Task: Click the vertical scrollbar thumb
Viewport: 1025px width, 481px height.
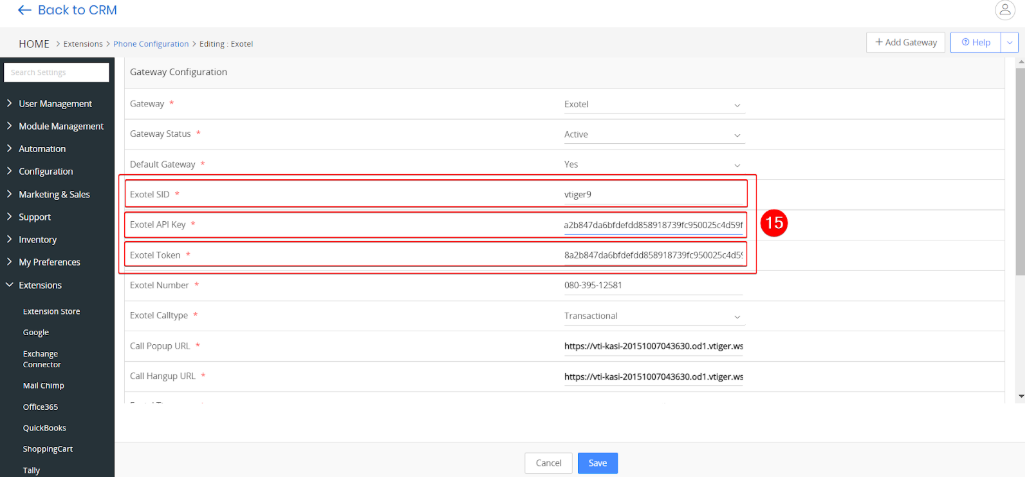Action: 1020,171
